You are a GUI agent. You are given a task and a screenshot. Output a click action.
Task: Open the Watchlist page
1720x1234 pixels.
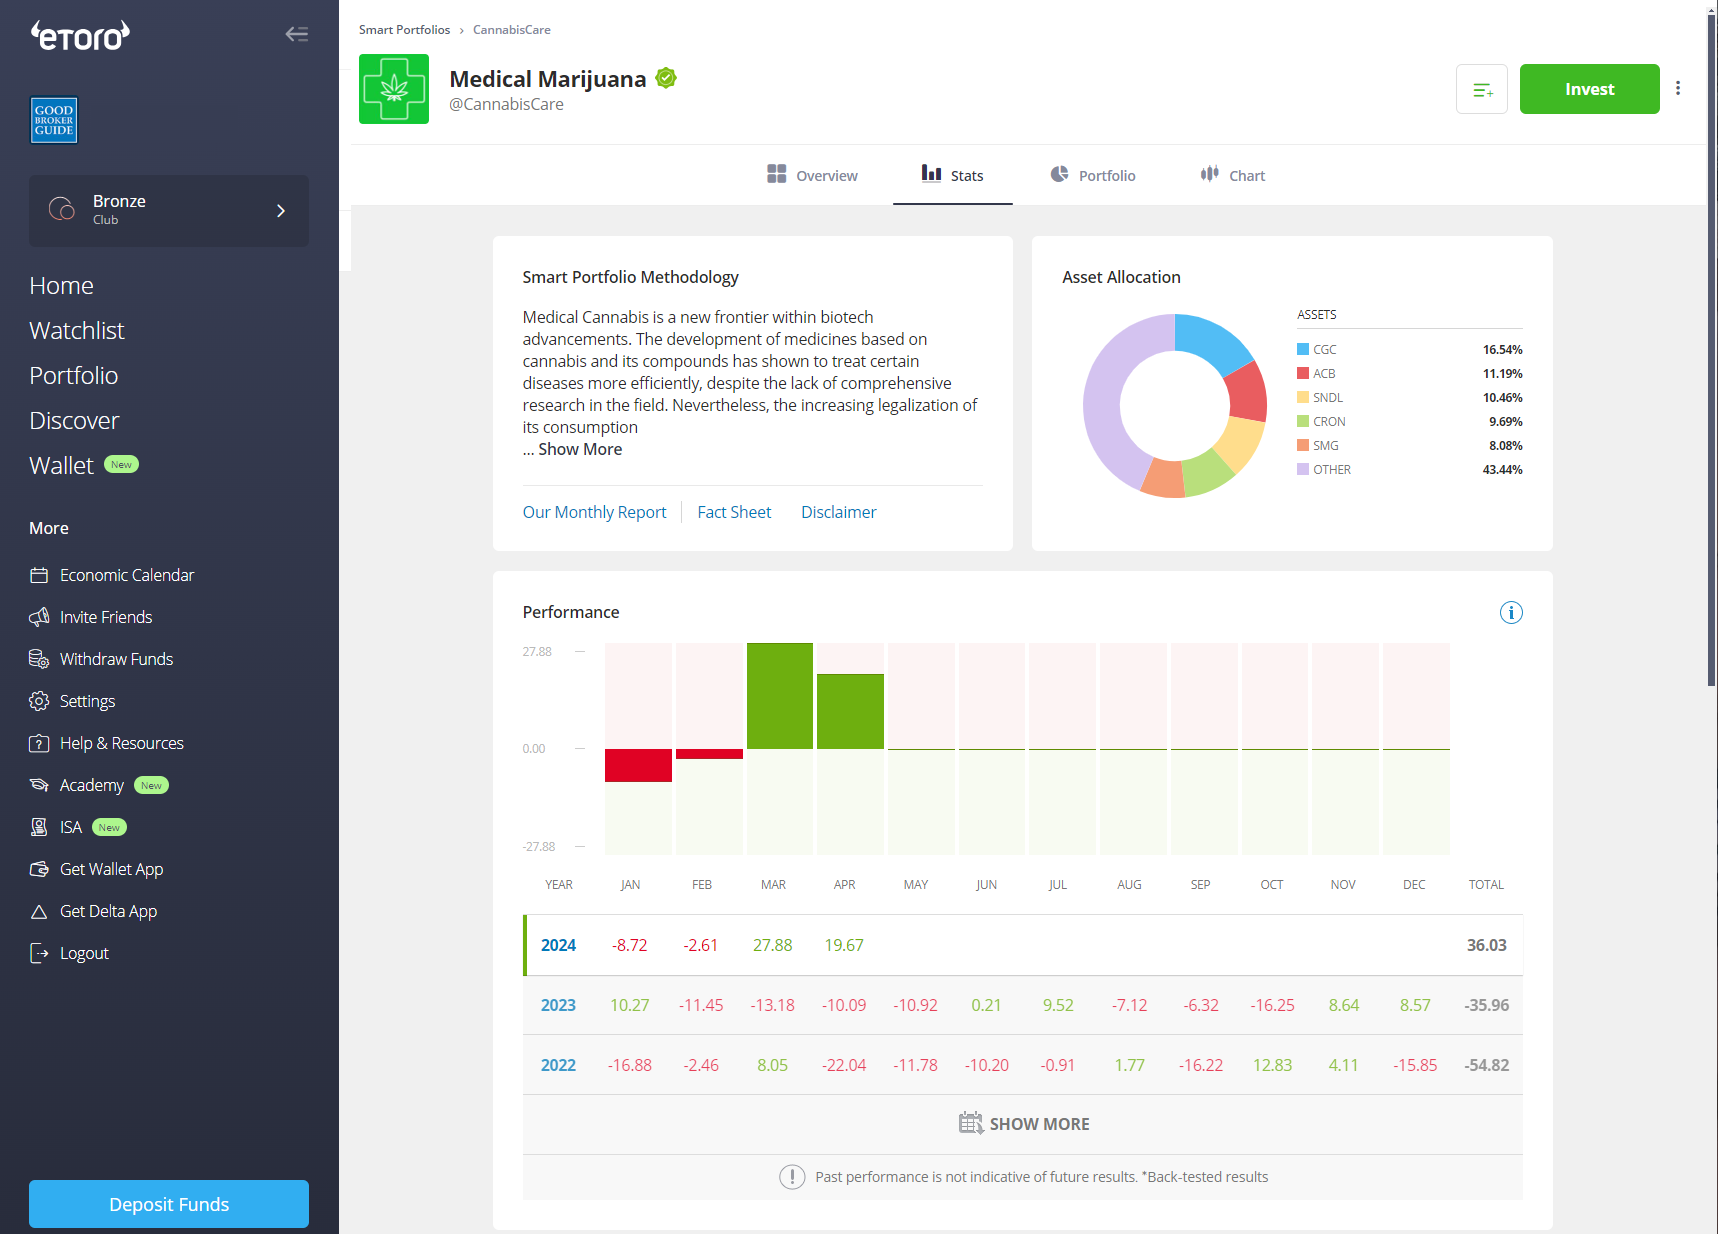click(x=77, y=331)
